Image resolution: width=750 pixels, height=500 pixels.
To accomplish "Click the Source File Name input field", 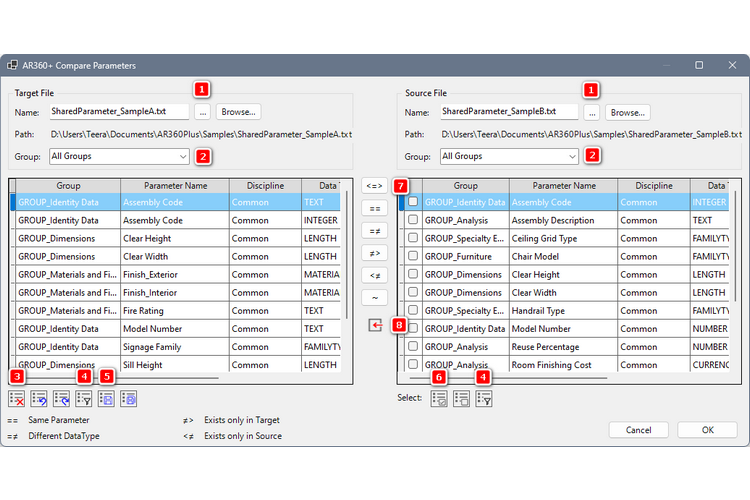I will coord(509,112).
